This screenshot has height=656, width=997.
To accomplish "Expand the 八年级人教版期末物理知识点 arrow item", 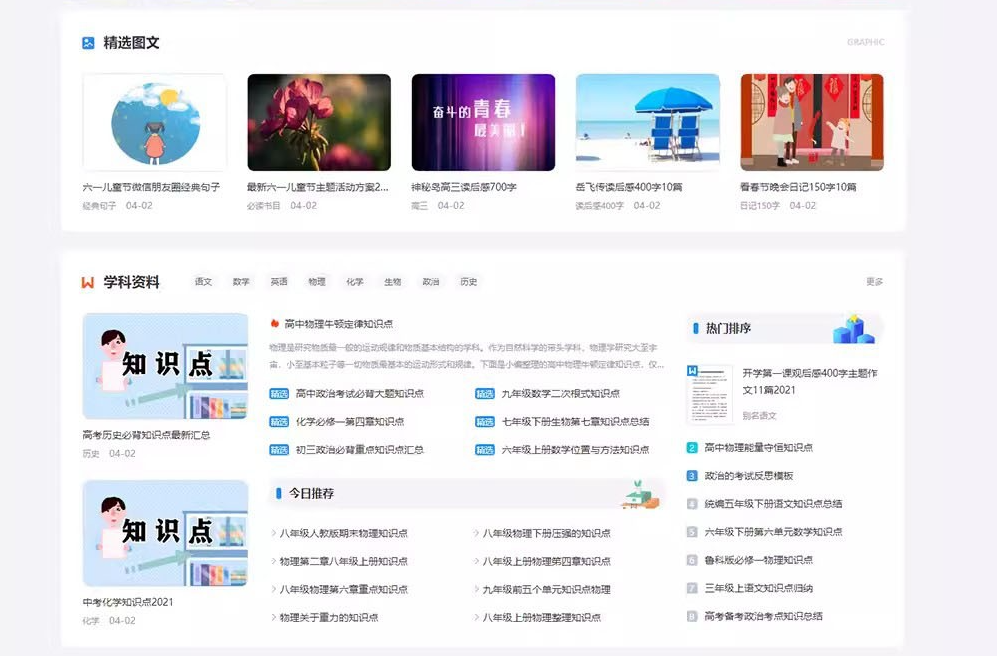I will (x=275, y=534).
